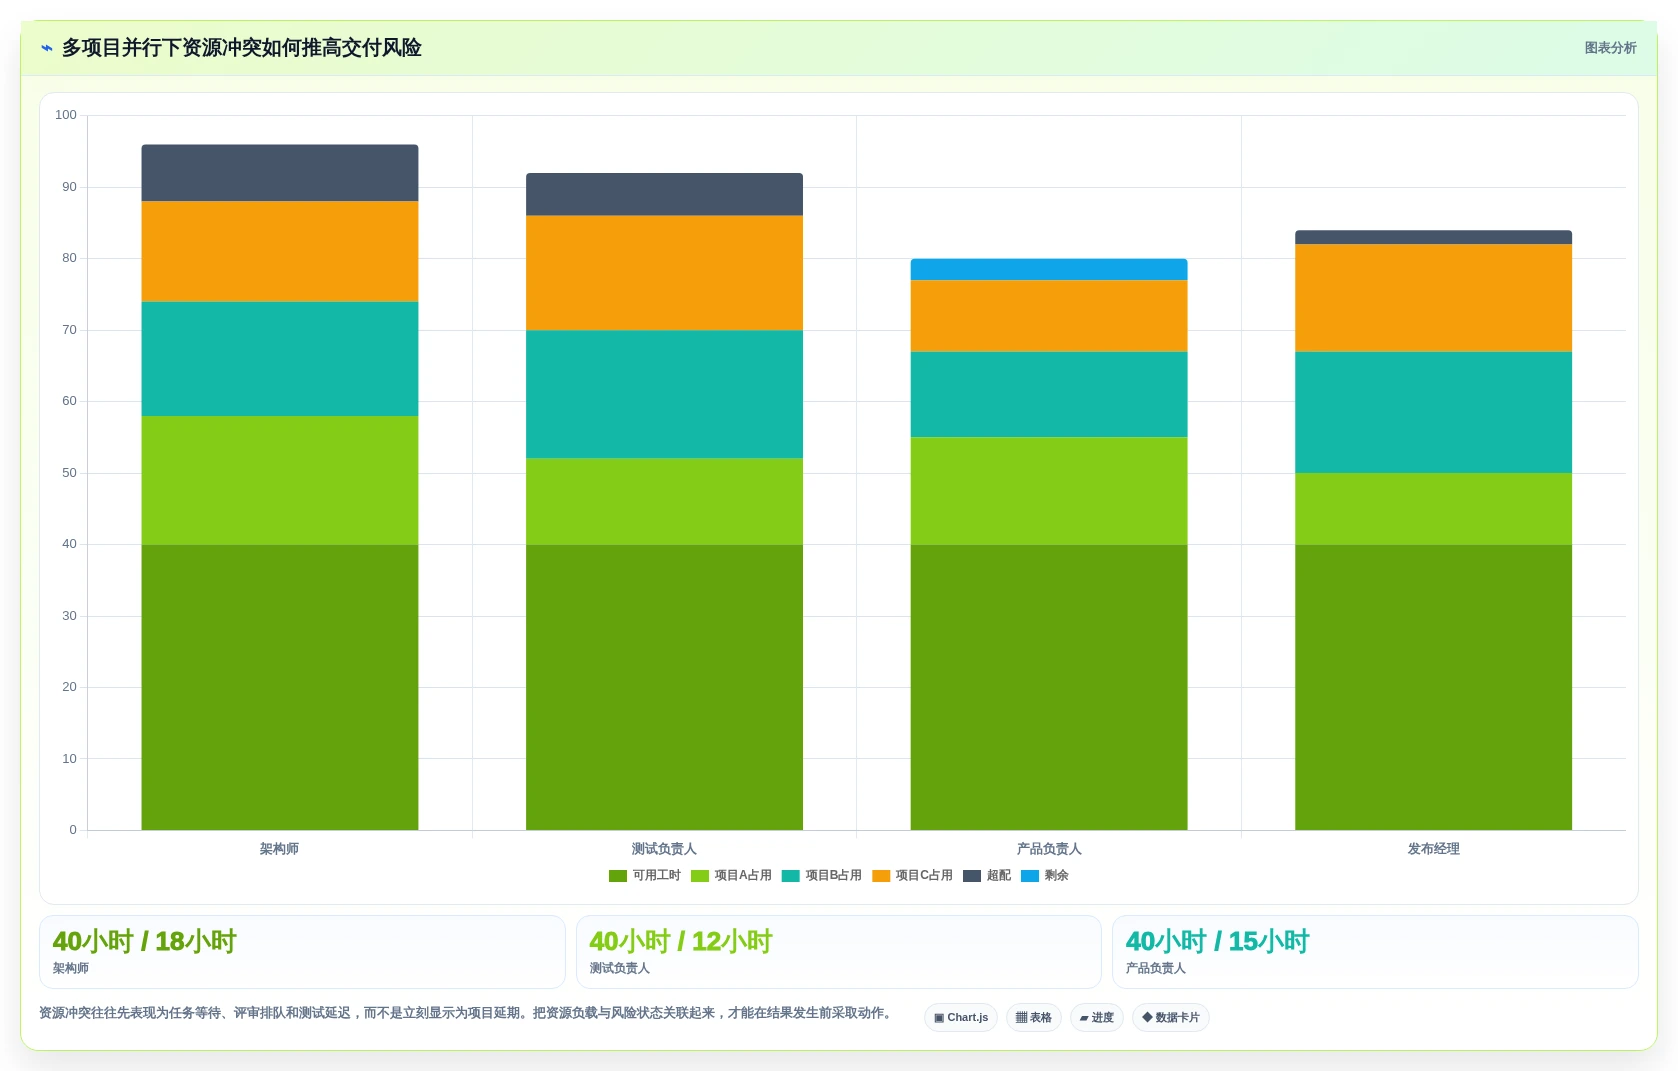Toggle the 超配 legend swatch

(972, 876)
